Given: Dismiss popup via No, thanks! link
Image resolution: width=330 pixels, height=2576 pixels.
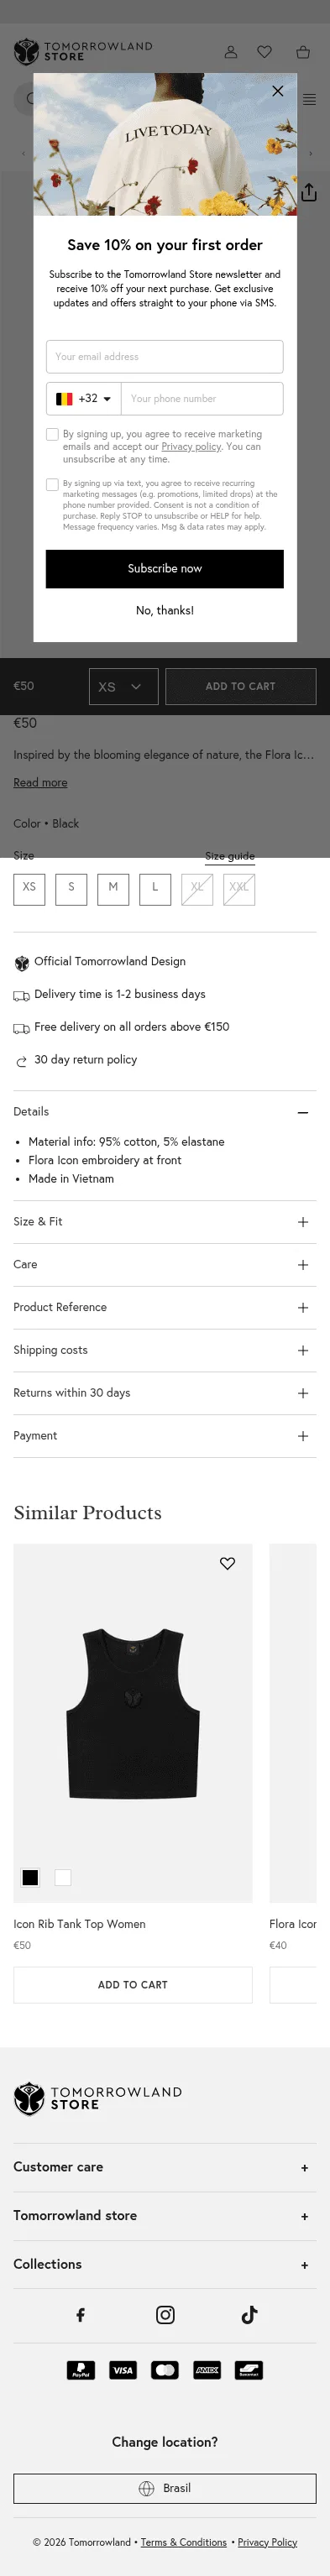Looking at the screenshot, I should point(165,611).
